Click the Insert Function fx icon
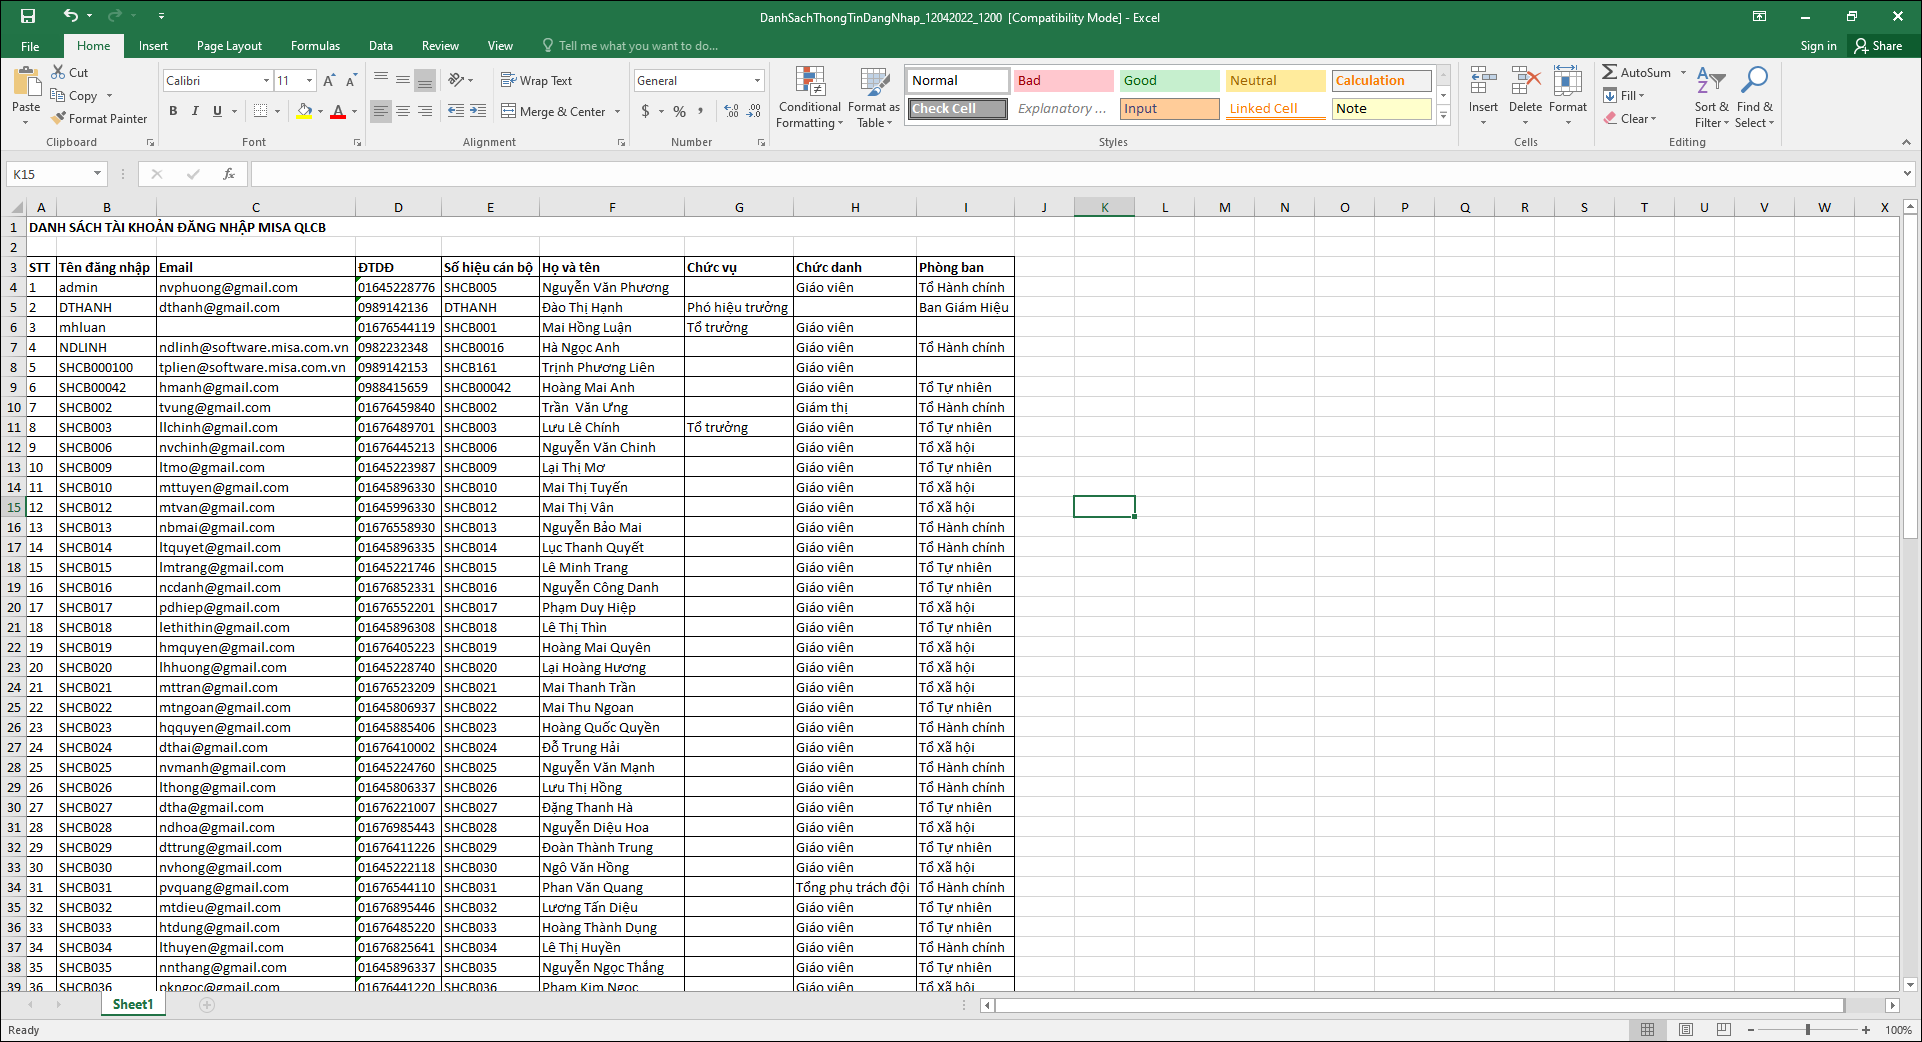Image resolution: width=1922 pixels, height=1042 pixels. tap(228, 174)
